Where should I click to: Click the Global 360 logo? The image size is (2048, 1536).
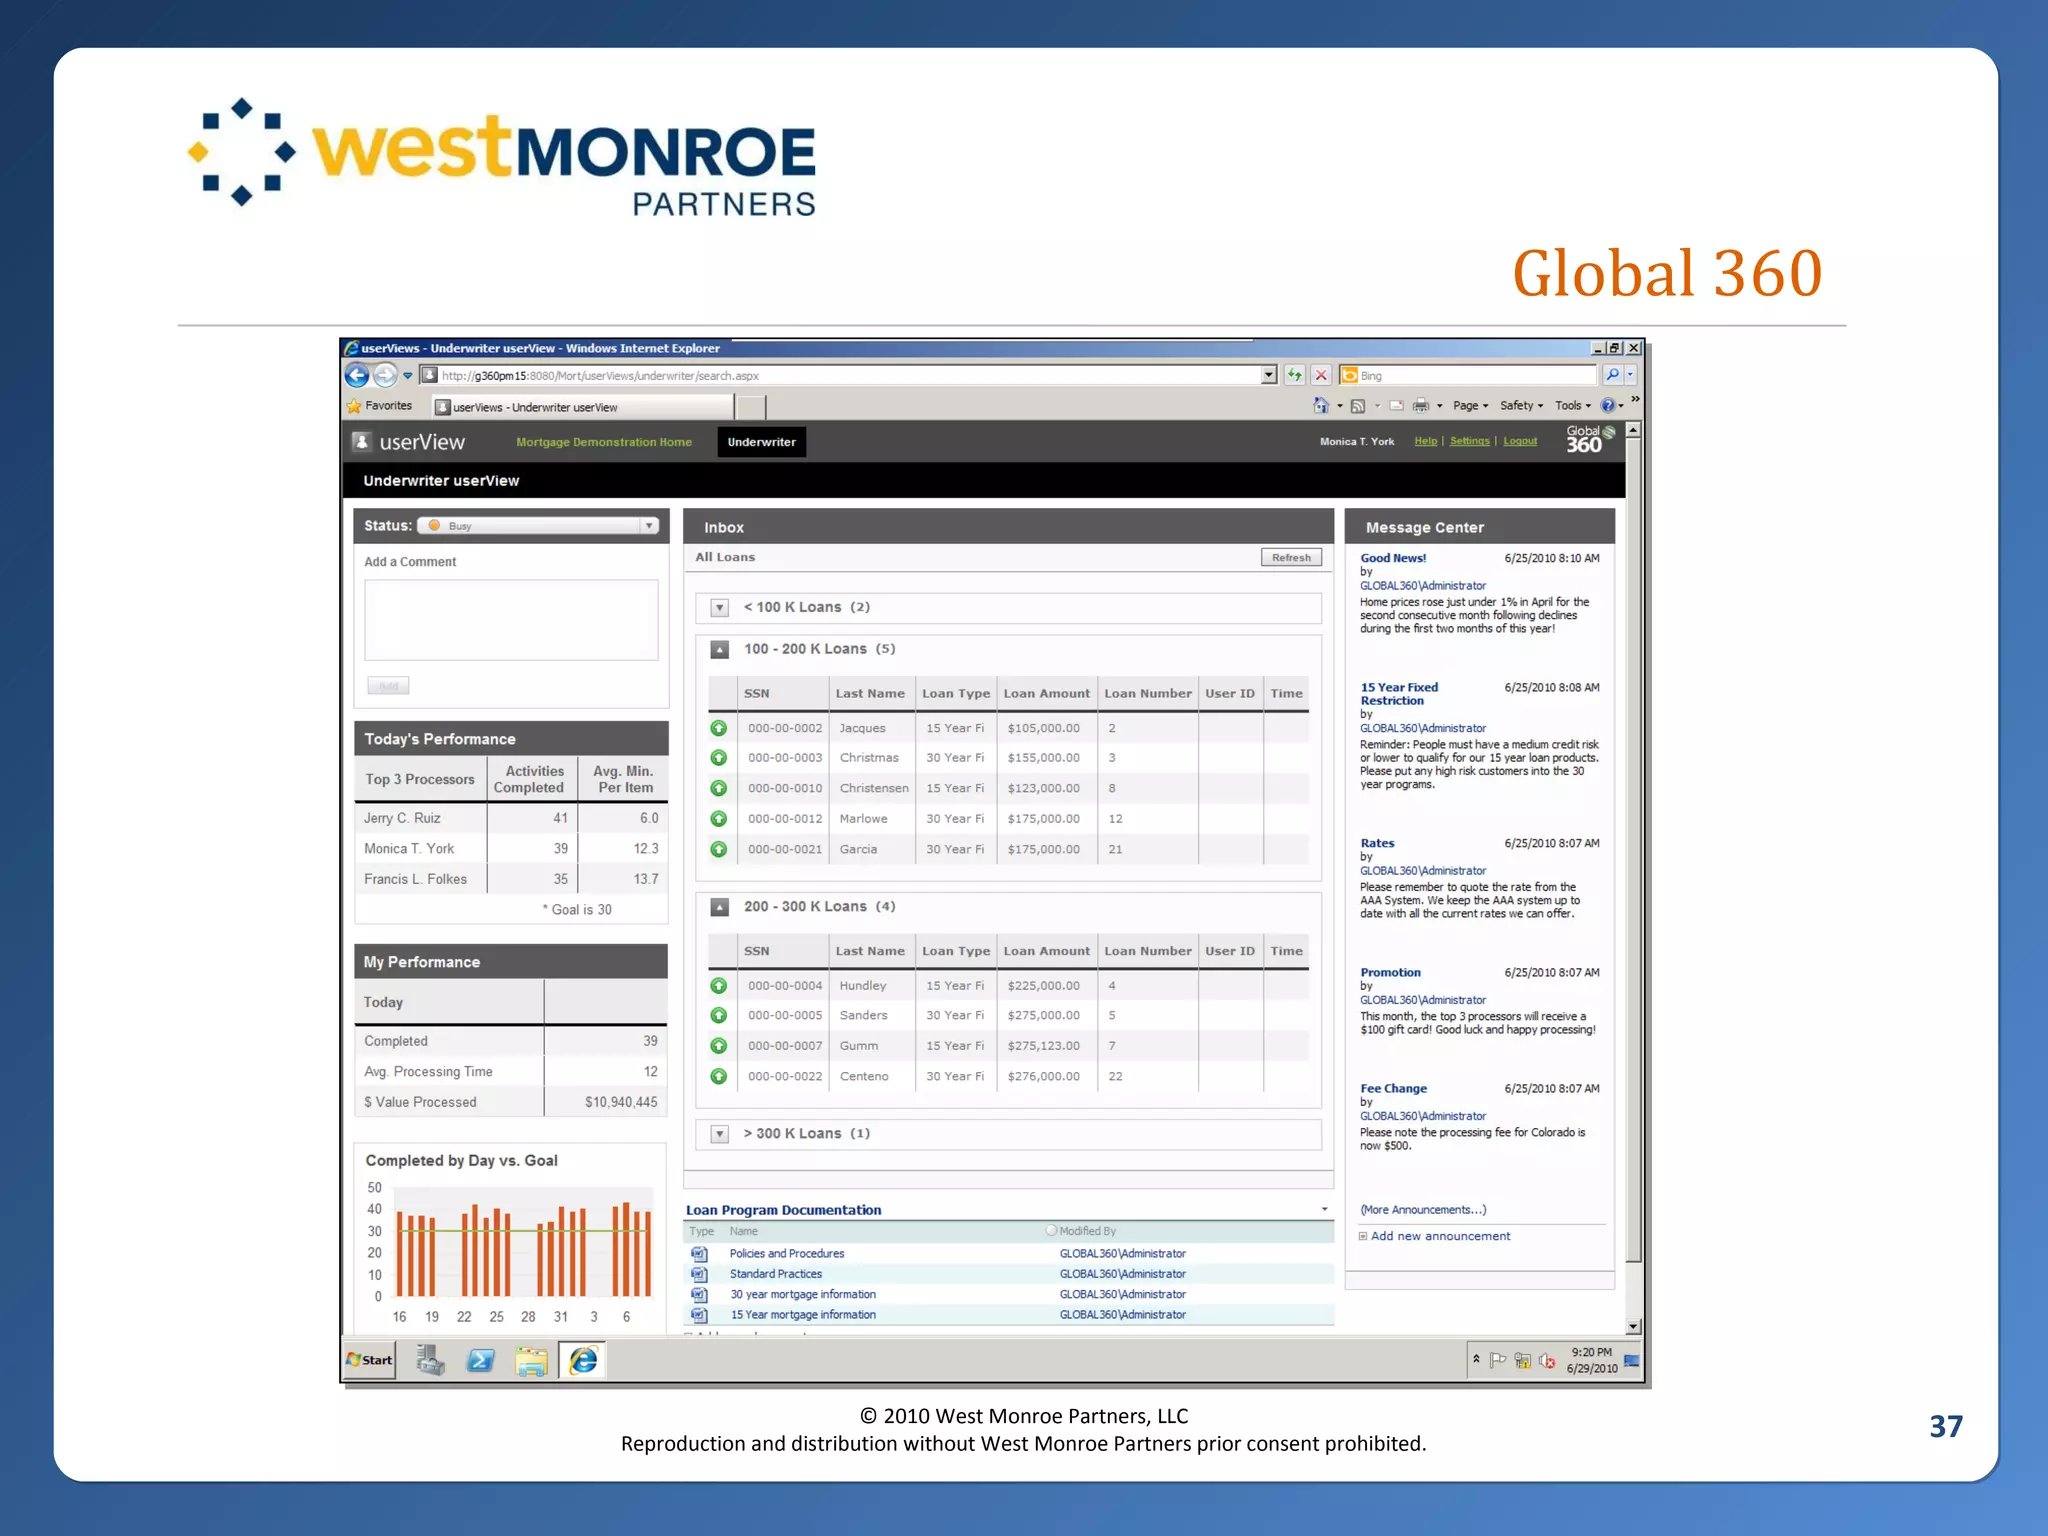tap(1589, 440)
